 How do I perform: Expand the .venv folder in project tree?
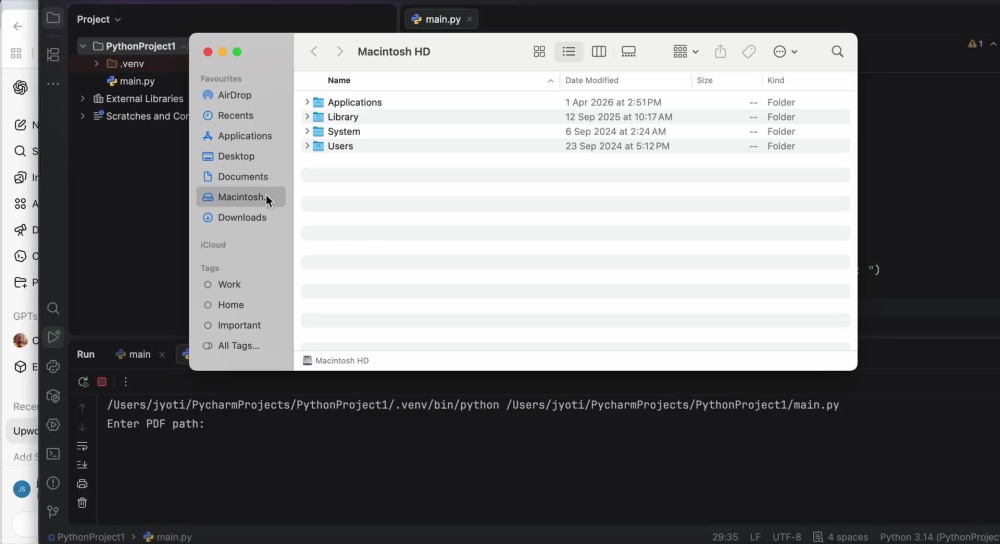click(96, 64)
